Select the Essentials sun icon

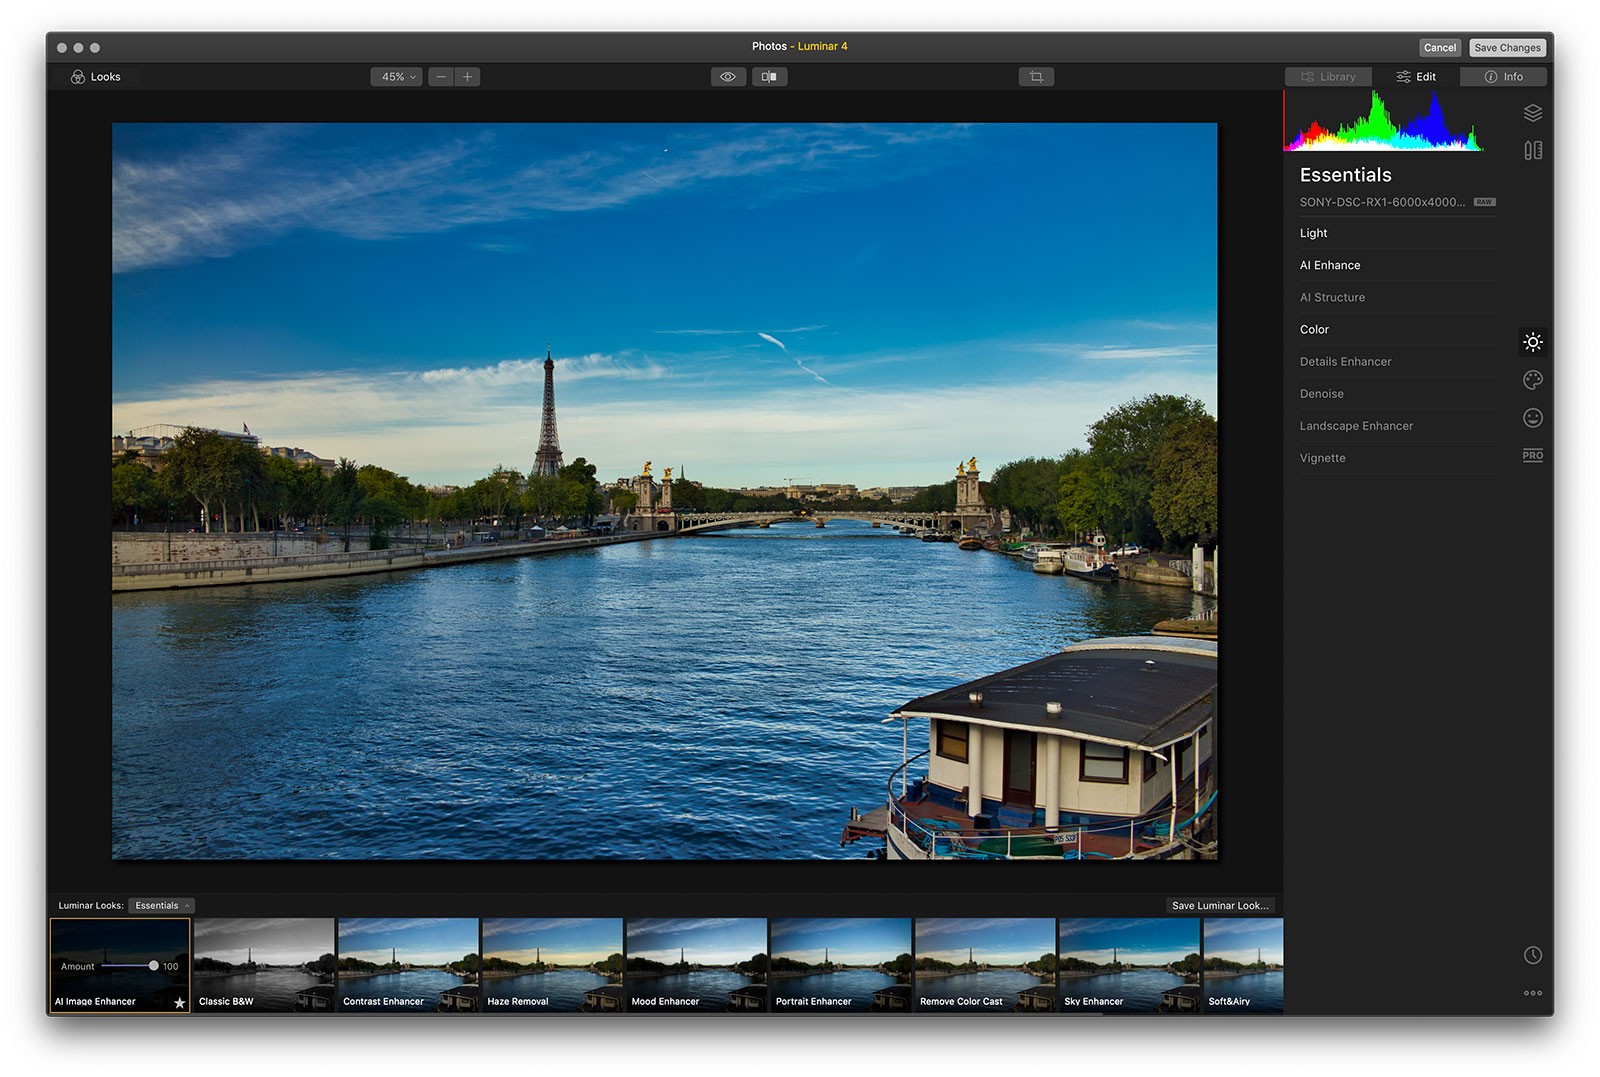pyautogui.click(x=1532, y=342)
